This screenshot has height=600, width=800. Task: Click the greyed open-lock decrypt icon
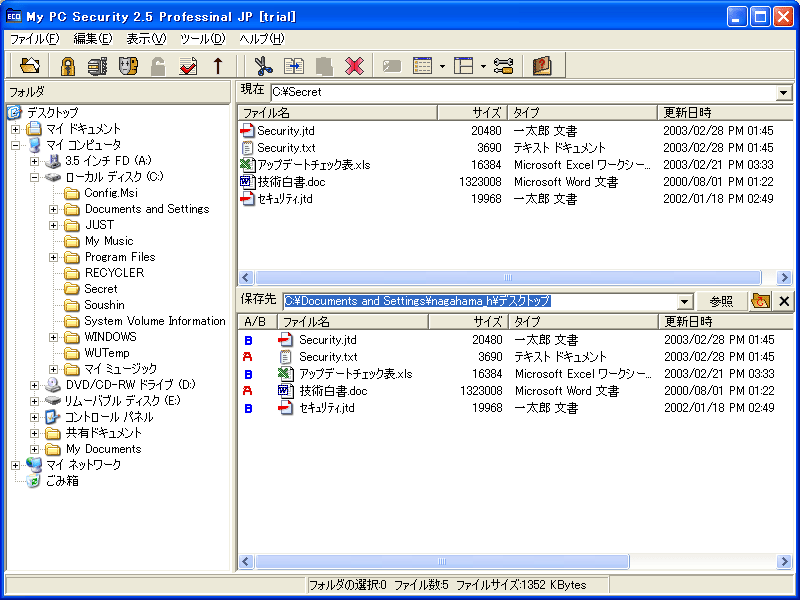[x=158, y=66]
